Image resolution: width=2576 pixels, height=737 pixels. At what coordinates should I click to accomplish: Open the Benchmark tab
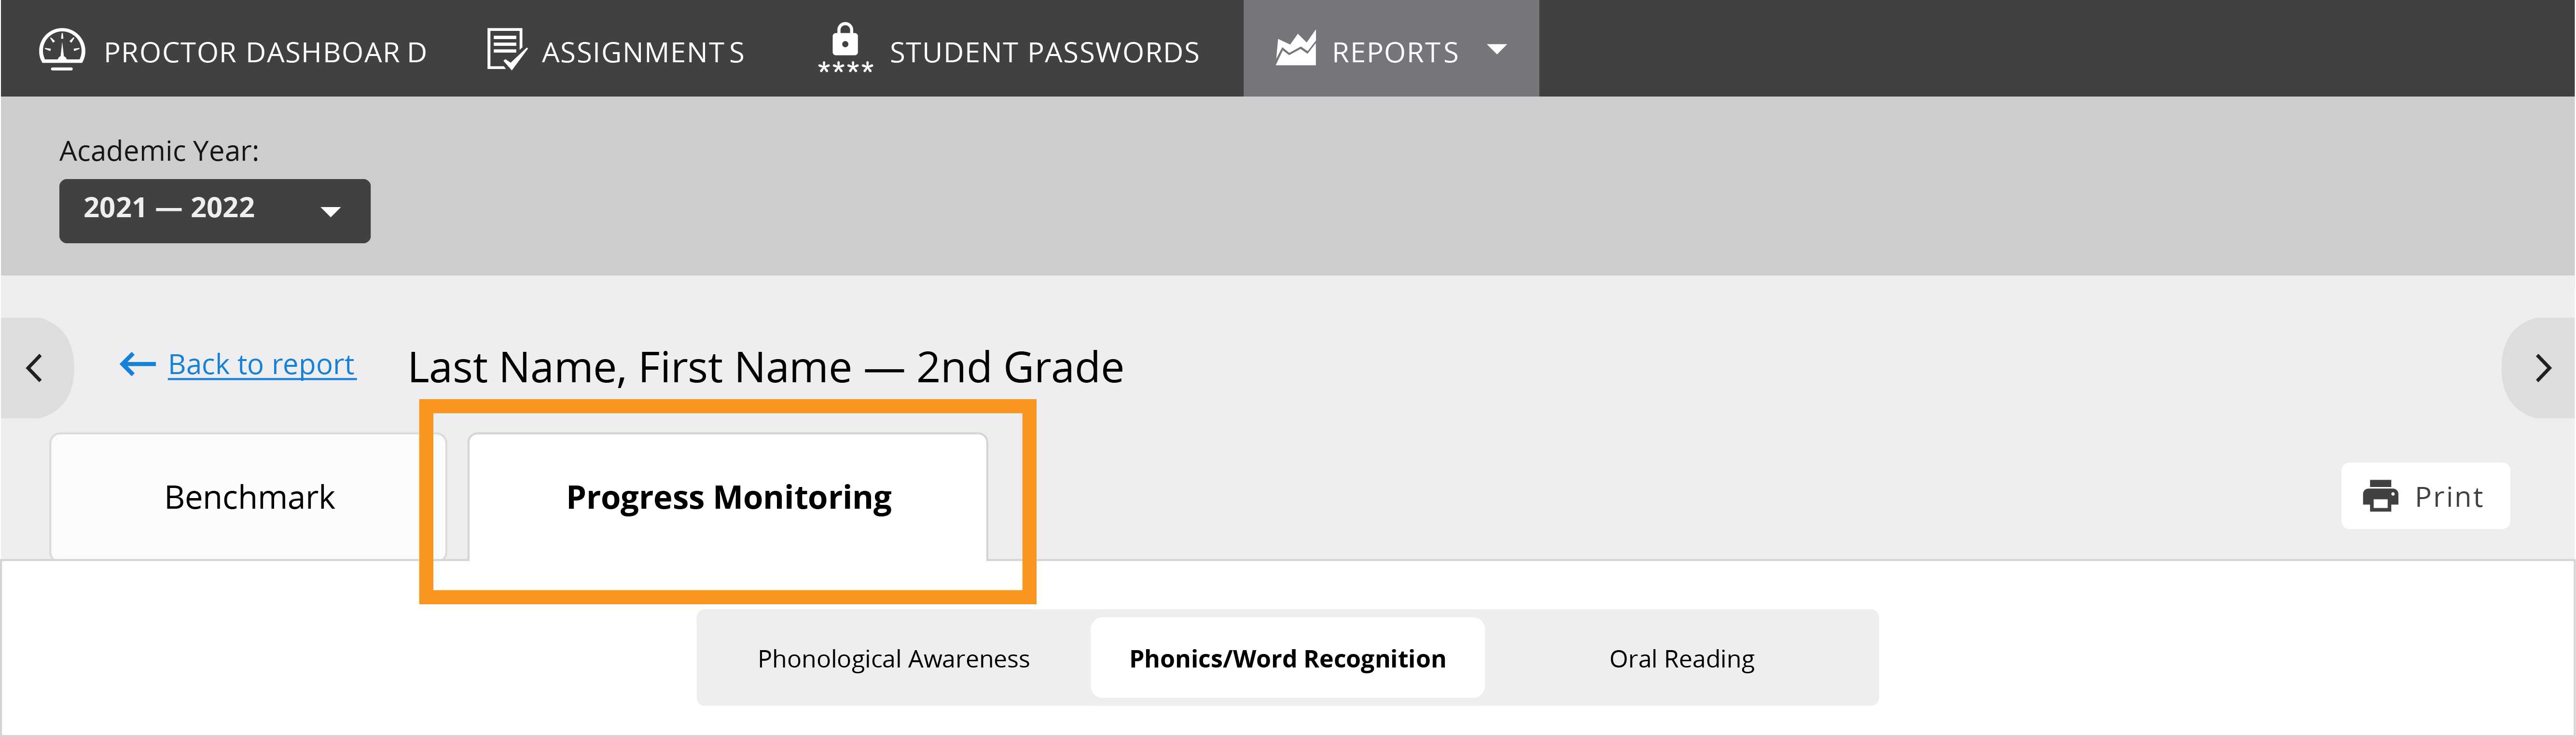pos(249,497)
